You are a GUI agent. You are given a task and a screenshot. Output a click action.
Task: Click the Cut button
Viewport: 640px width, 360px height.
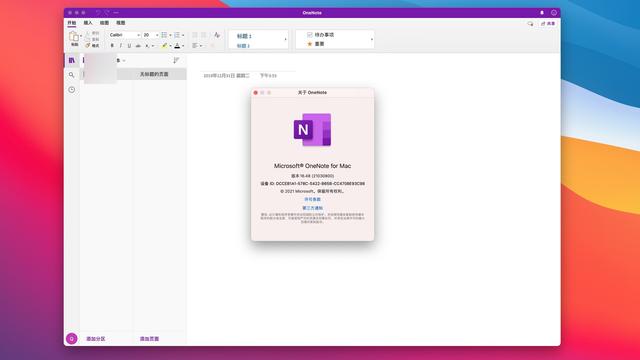[x=93, y=33]
